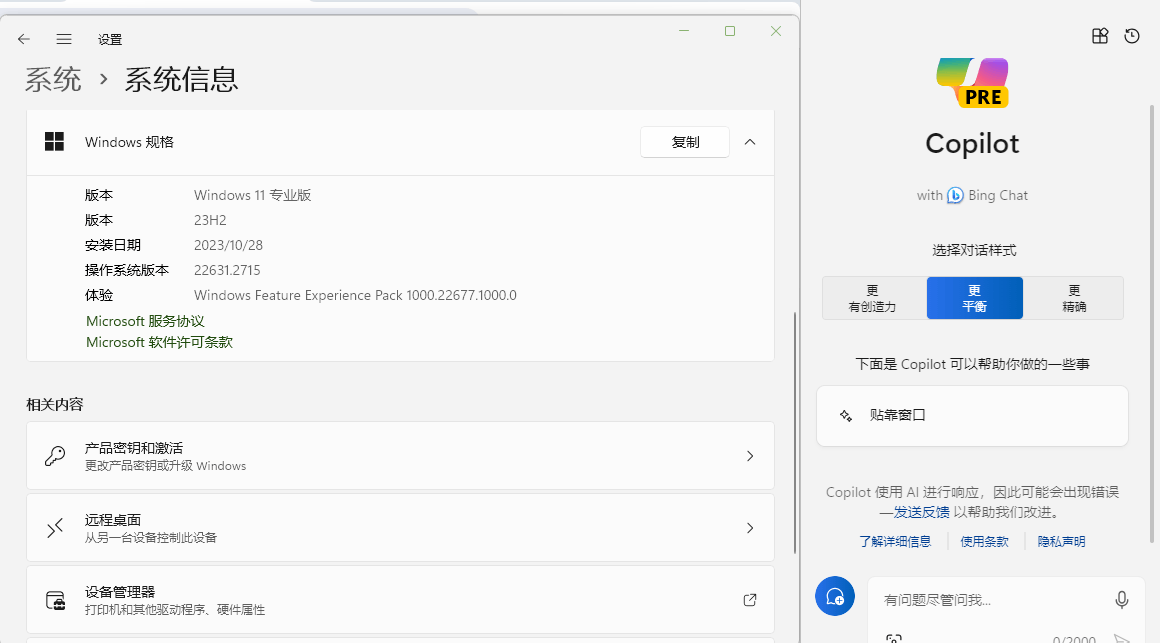Click 发送反馈 link in Copilot
This screenshot has height=643, width=1160.
coord(922,512)
